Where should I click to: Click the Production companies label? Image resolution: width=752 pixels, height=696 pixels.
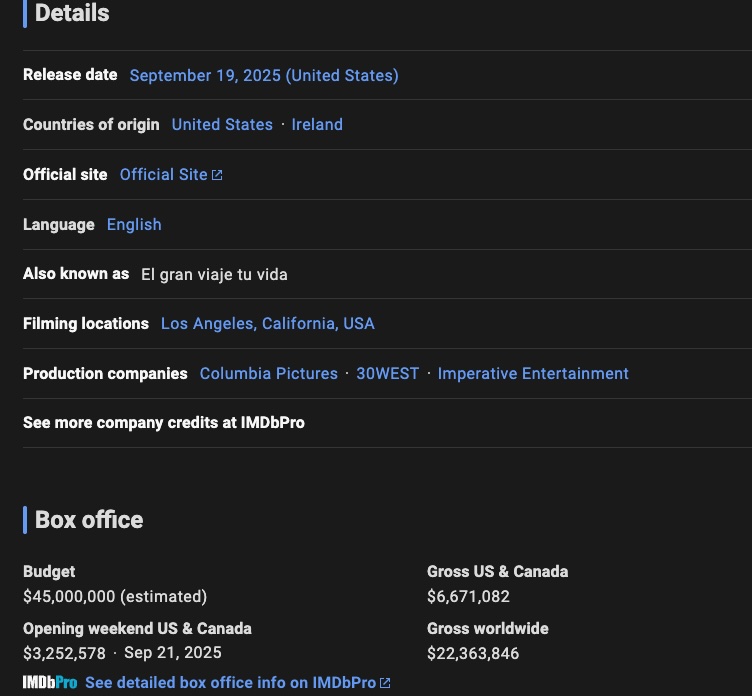click(x=105, y=374)
